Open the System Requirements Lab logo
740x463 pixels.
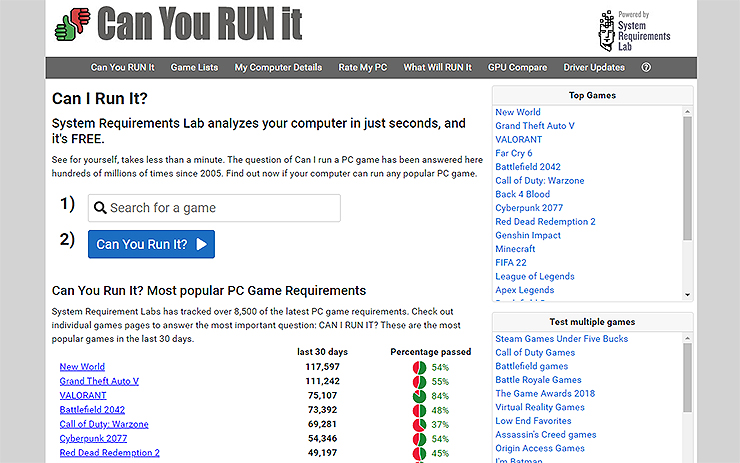(634, 31)
